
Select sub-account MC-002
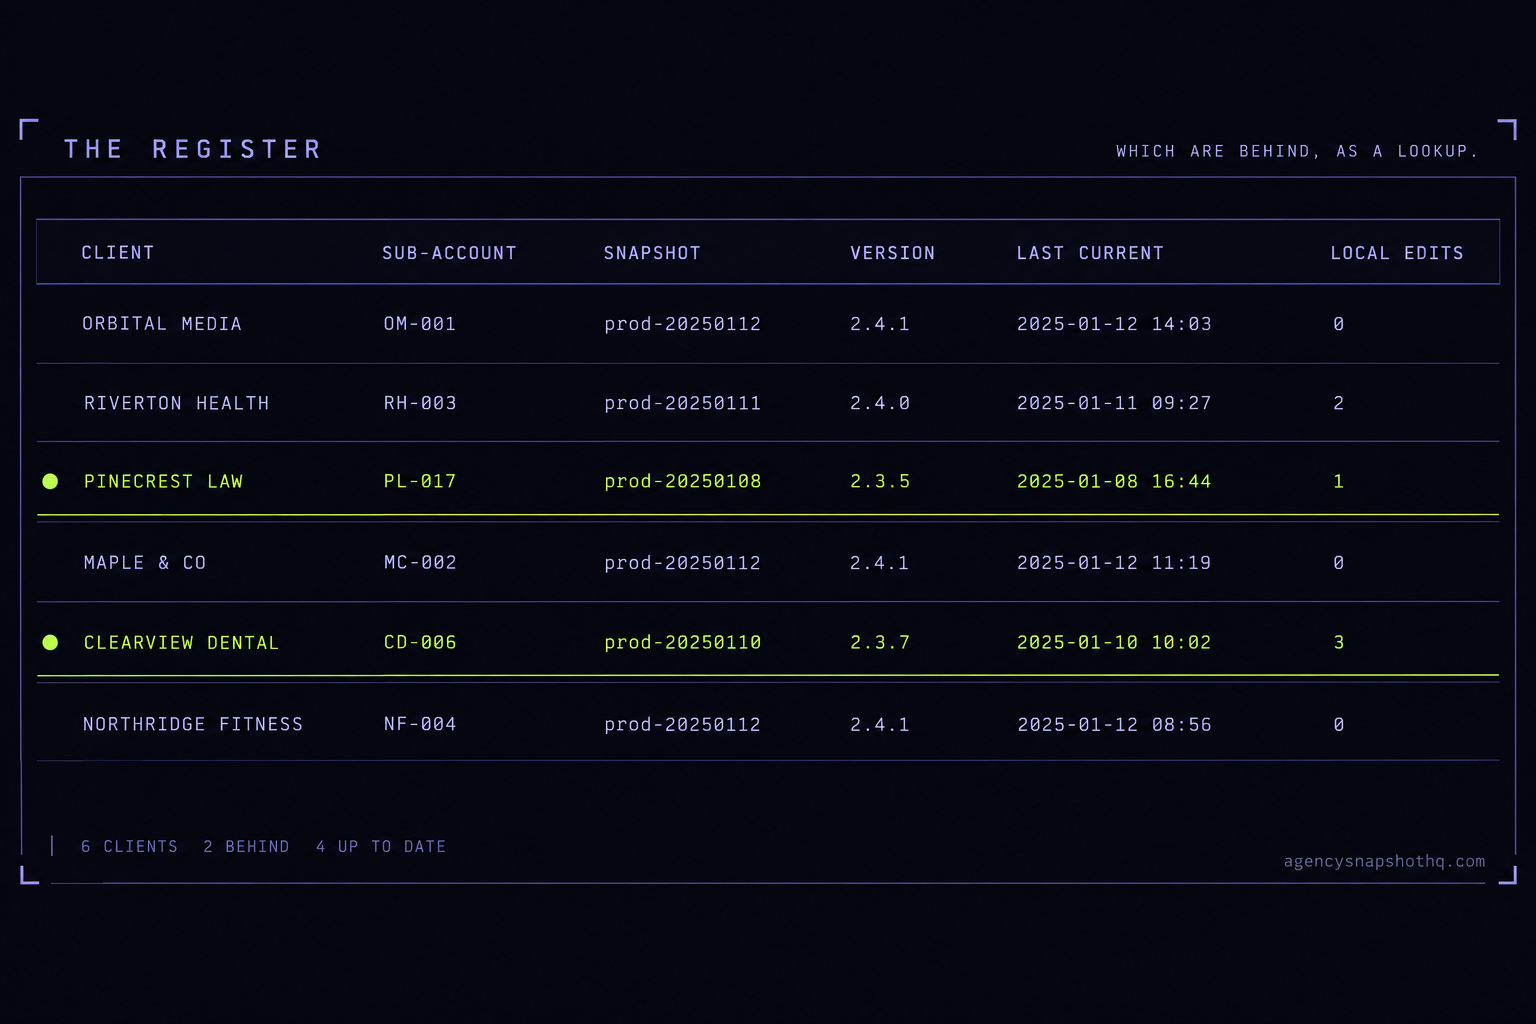(420, 563)
